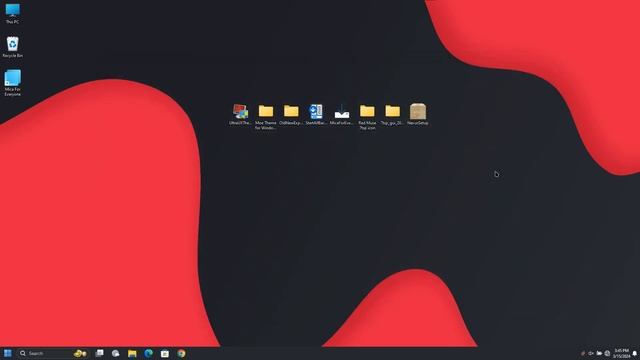Launch Microsoft Edge from the taskbar
This screenshot has width=640, height=360.
tap(148, 353)
